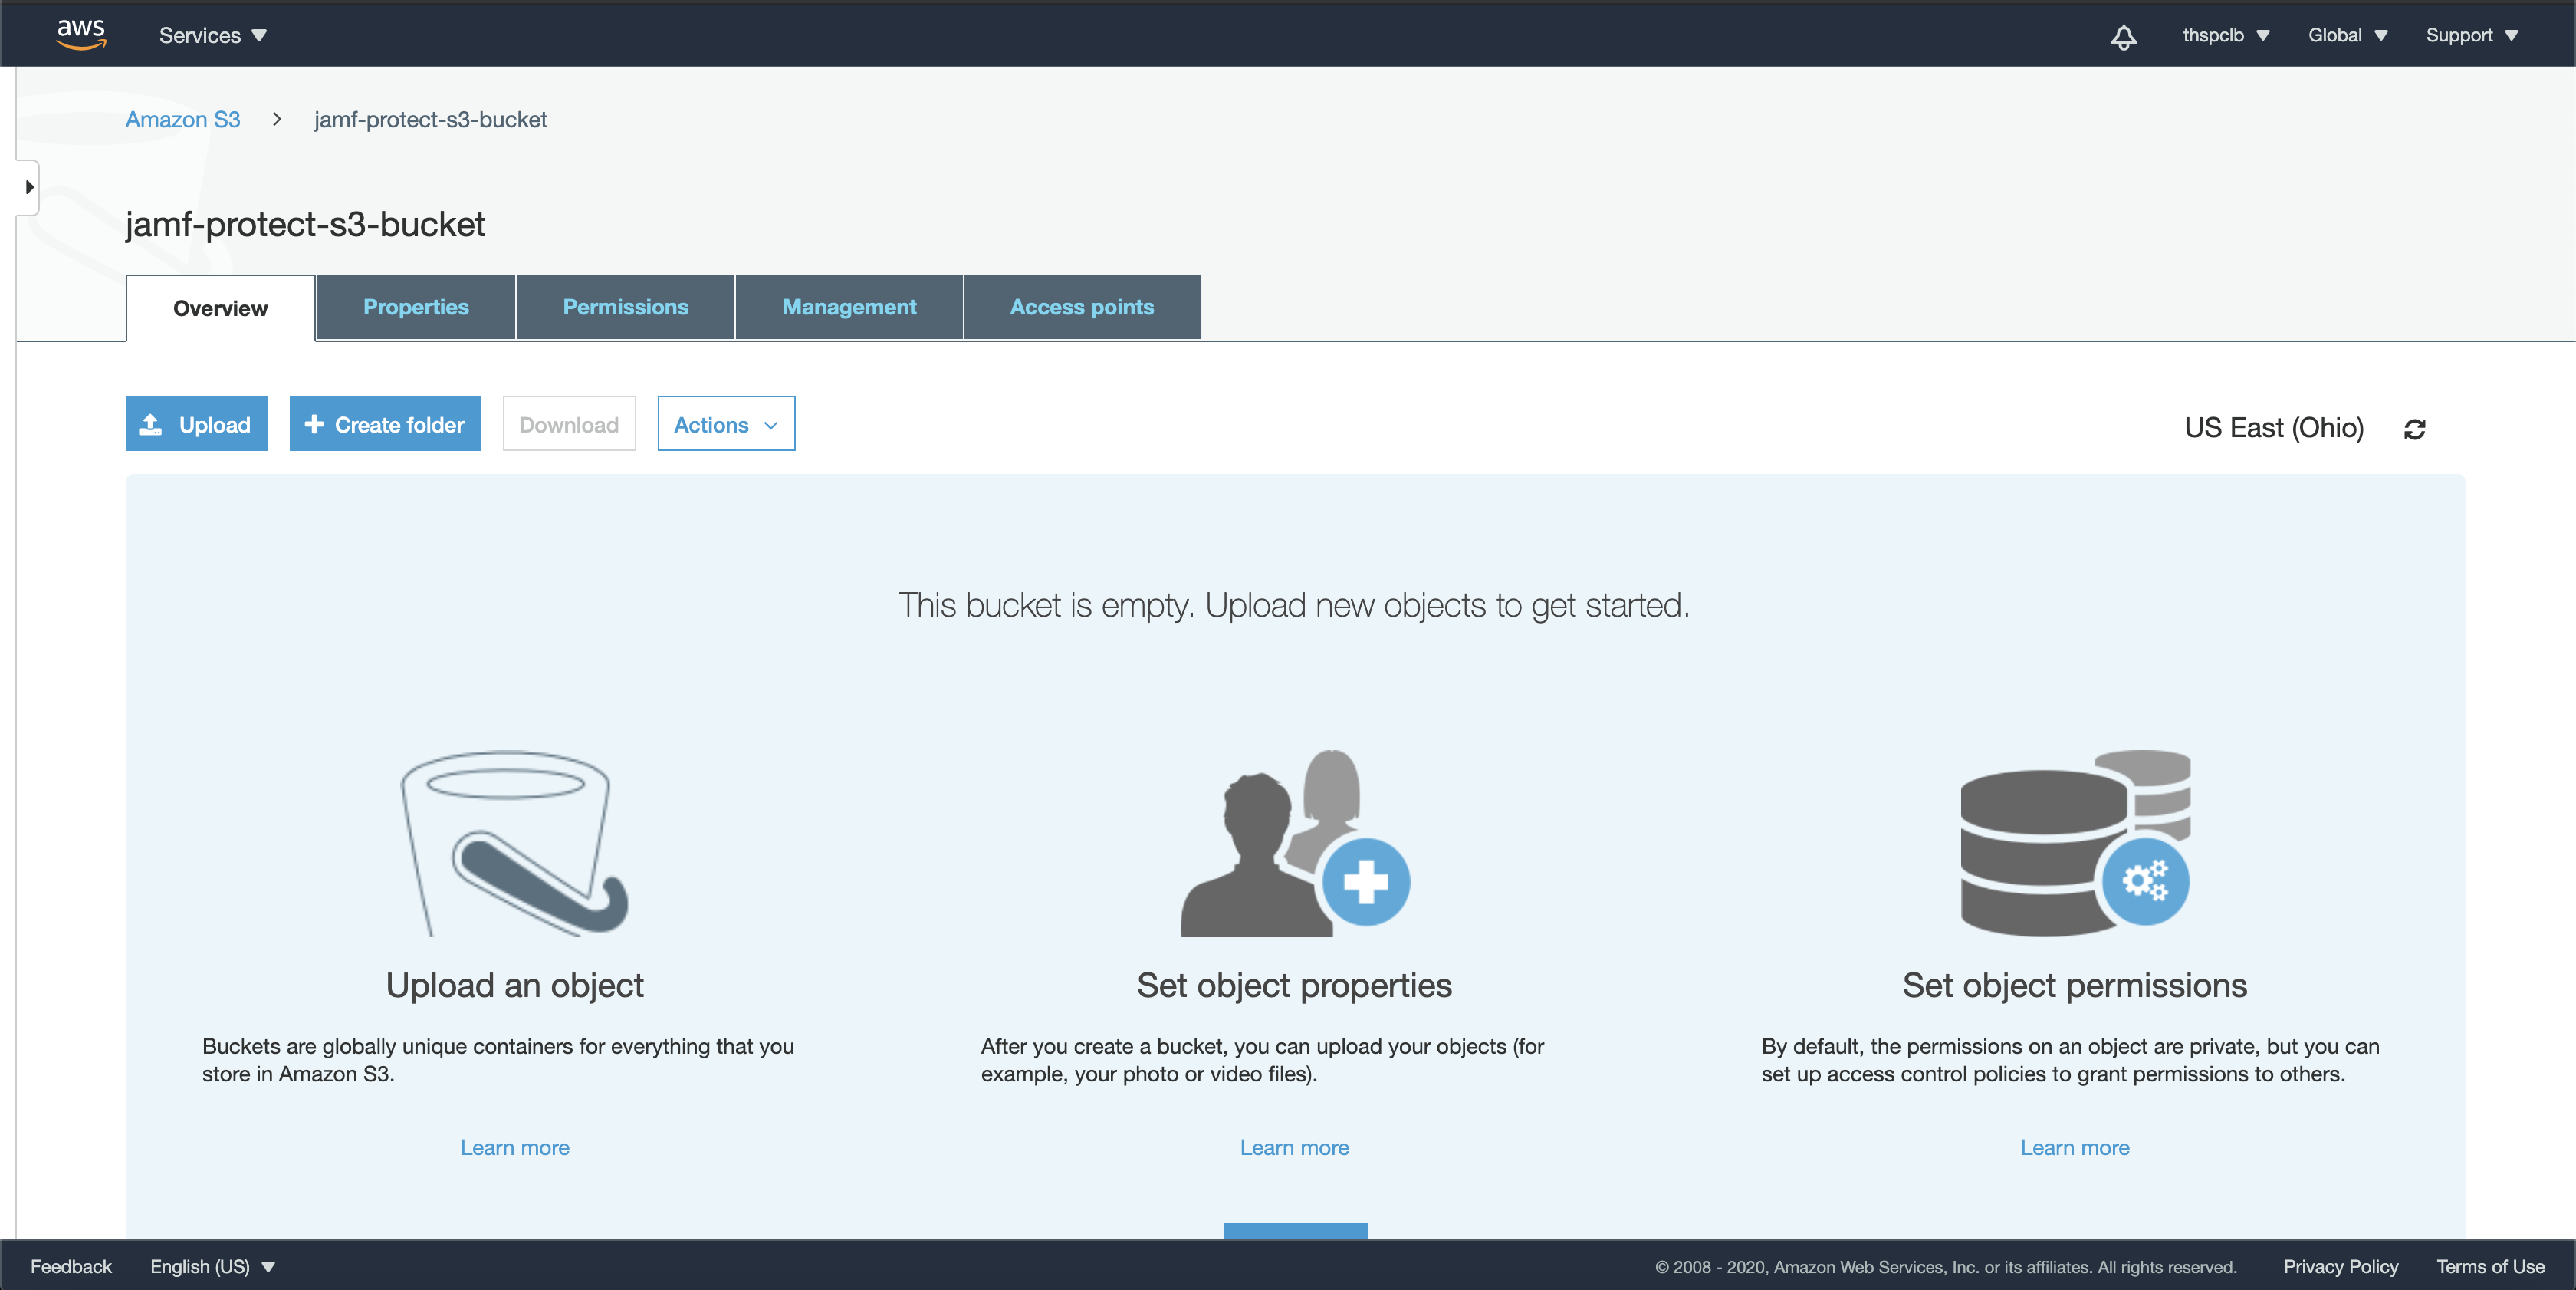Open the thspclb account dropdown

(2226, 35)
